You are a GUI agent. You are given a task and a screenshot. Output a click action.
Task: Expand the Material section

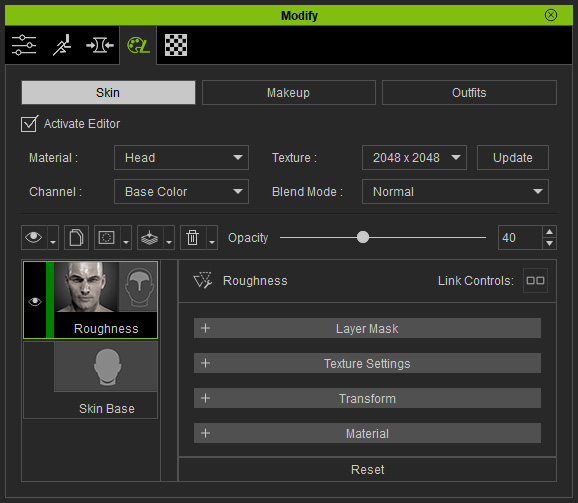click(x=368, y=433)
